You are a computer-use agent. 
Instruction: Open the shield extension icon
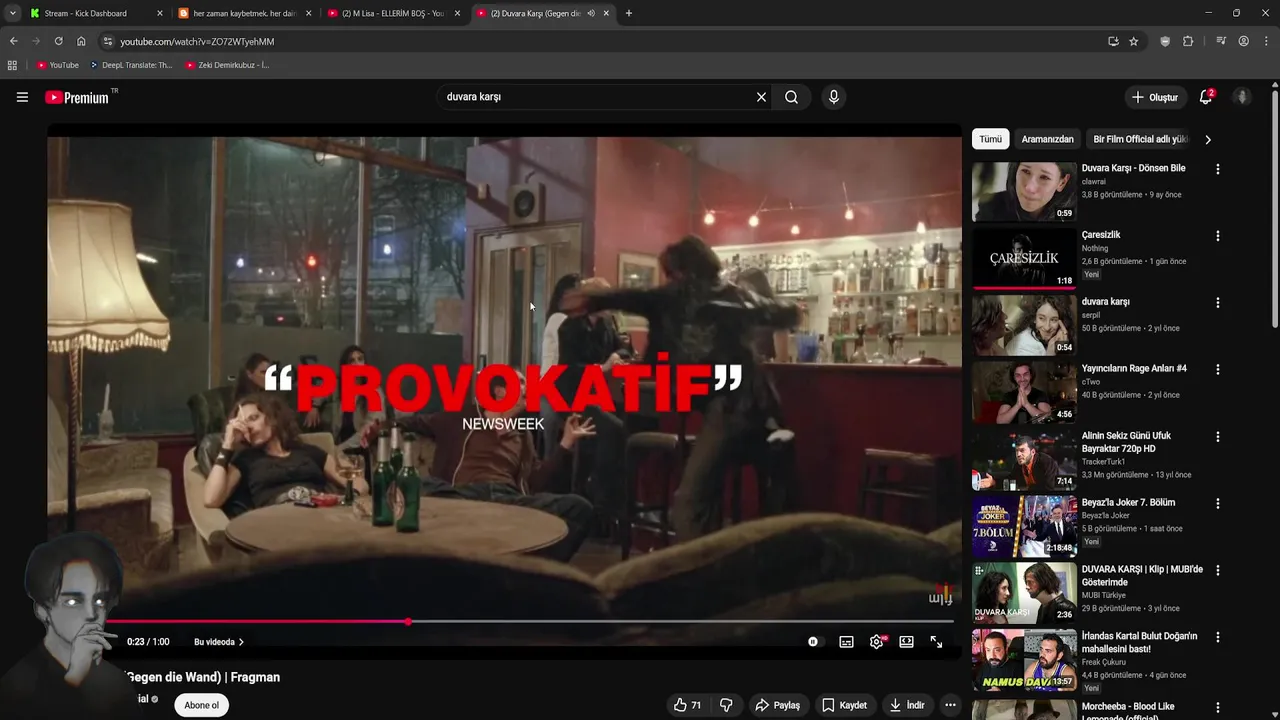1165,41
